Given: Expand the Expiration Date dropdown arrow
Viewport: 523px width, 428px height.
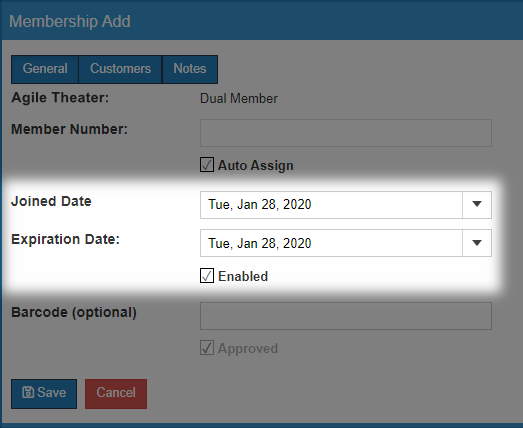Looking at the screenshot, I should pyautogui.click(x=477, y=243).
